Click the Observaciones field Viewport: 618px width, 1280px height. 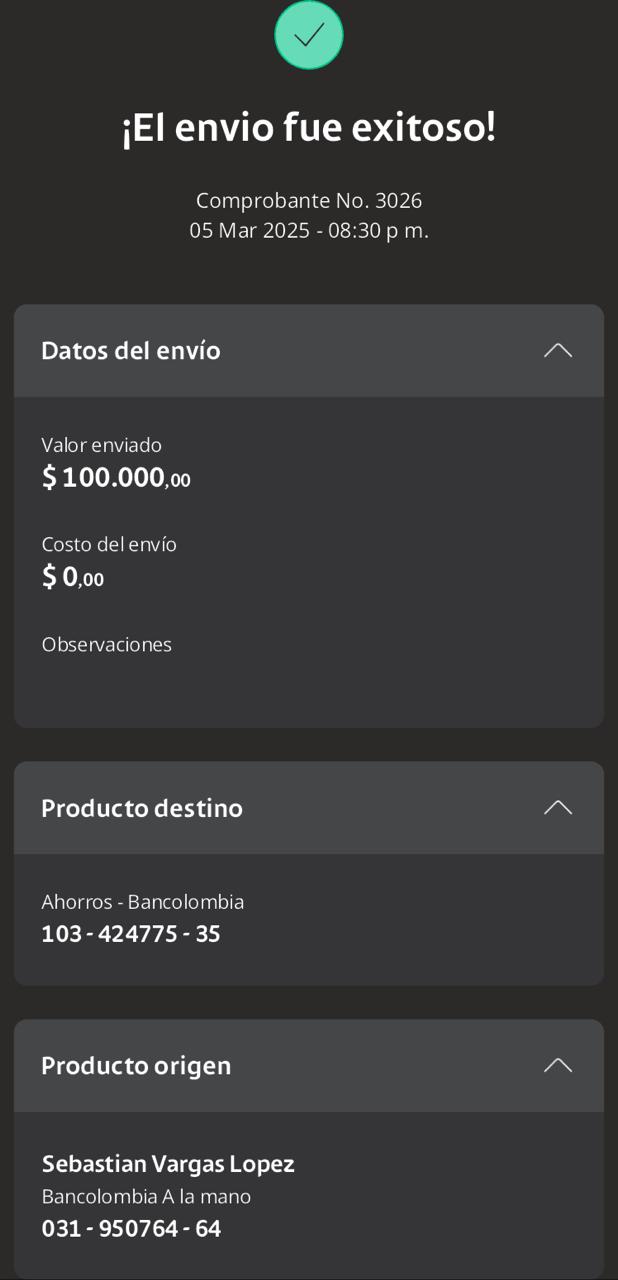pos(107,645)
